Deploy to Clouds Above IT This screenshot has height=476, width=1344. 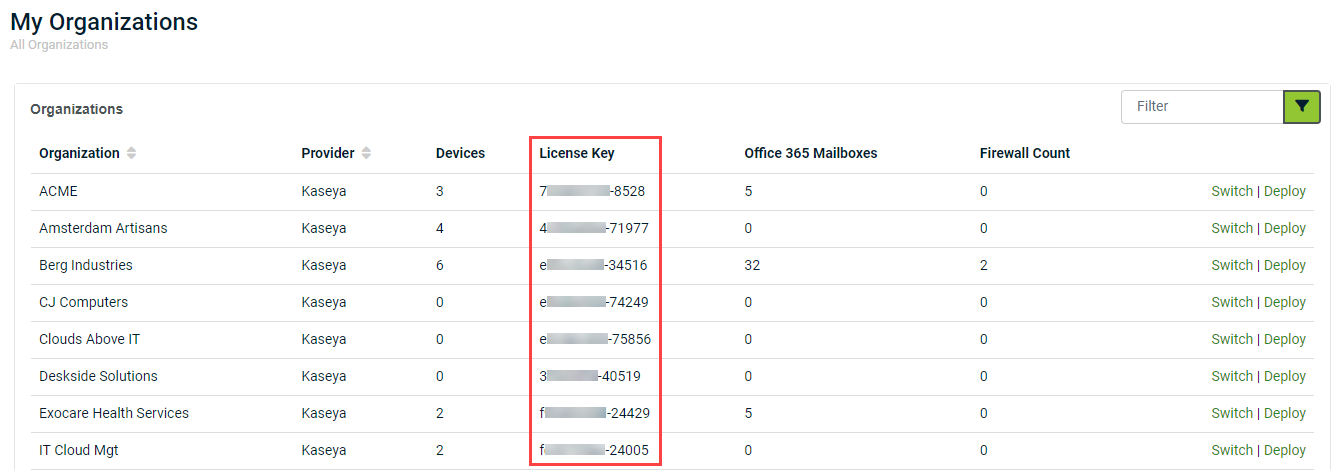[1285, 339]
